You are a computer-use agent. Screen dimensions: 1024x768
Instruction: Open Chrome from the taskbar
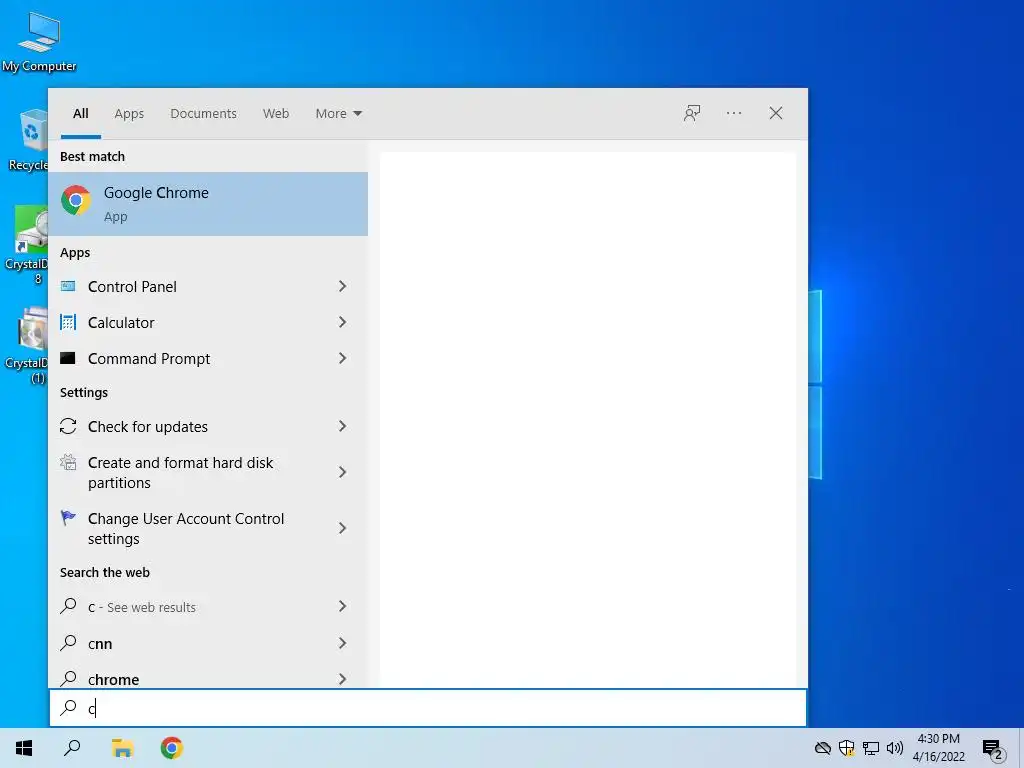coord(172,748)
